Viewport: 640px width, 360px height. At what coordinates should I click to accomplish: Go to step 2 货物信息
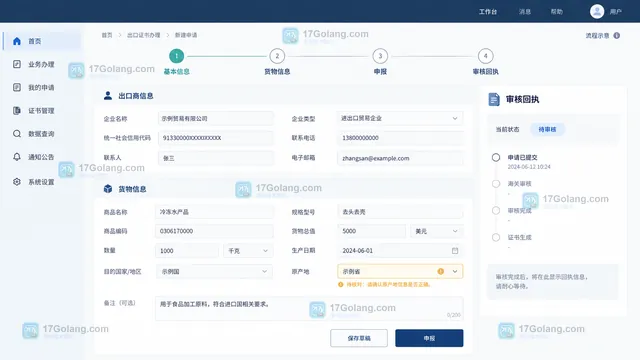click(x=277, y=56)
